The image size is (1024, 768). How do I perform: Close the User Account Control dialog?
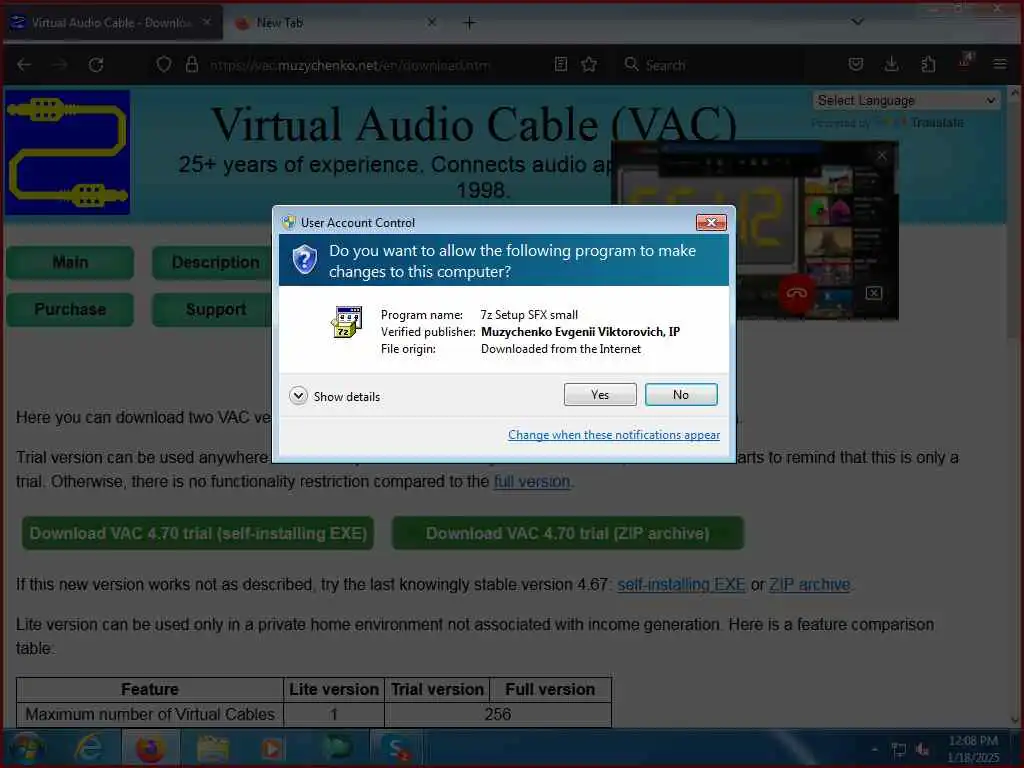tap(711, 223)
